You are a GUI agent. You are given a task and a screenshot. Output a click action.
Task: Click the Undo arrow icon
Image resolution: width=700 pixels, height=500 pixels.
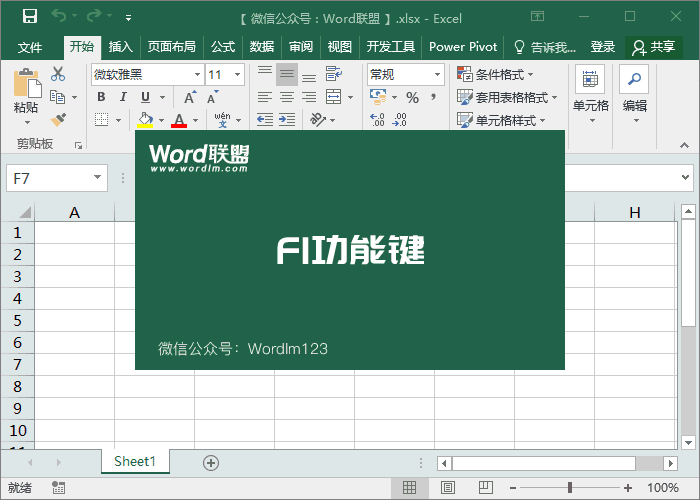coord(58,16)
